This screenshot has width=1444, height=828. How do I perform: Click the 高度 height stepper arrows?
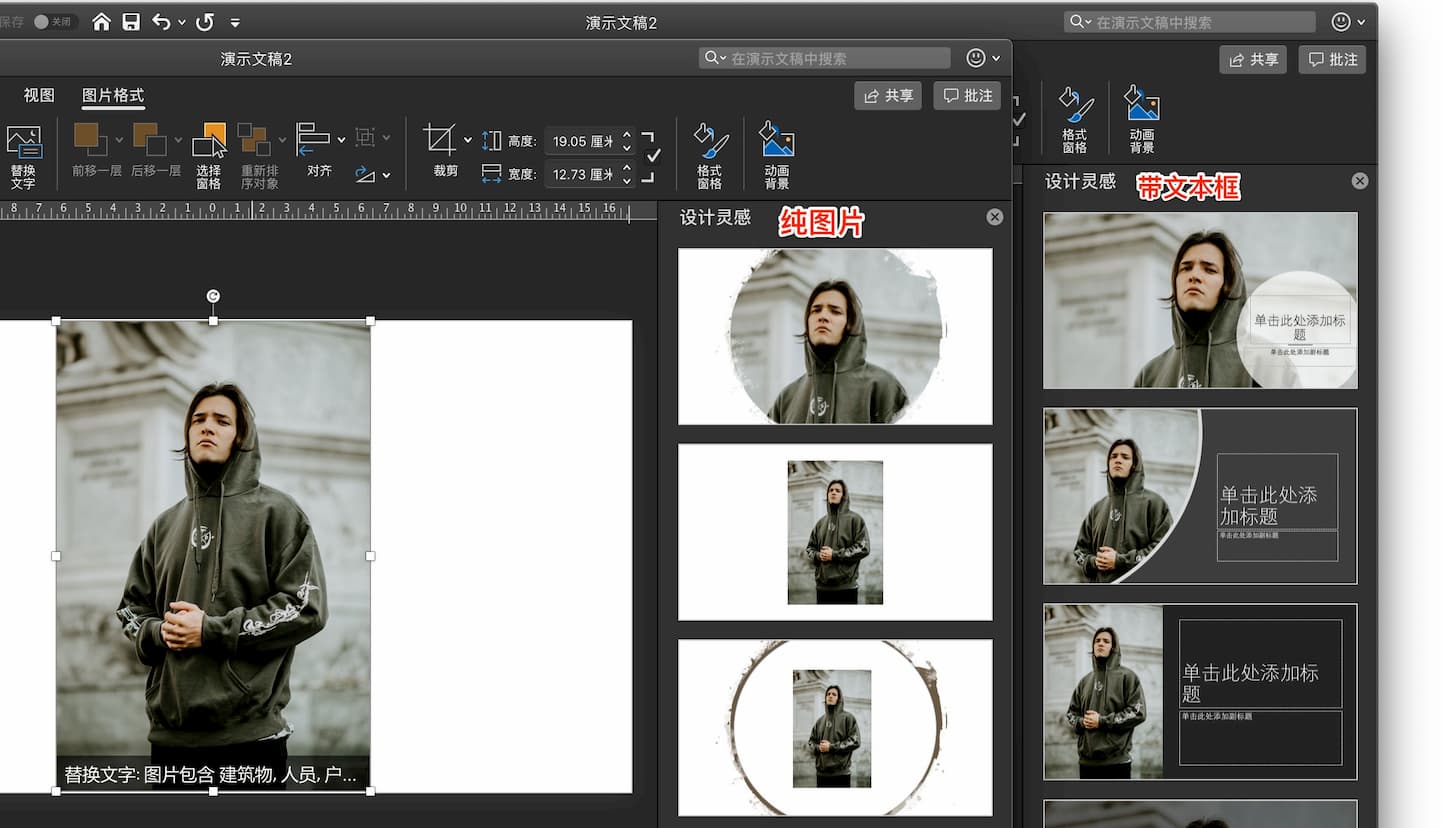(x=627, y=141)
